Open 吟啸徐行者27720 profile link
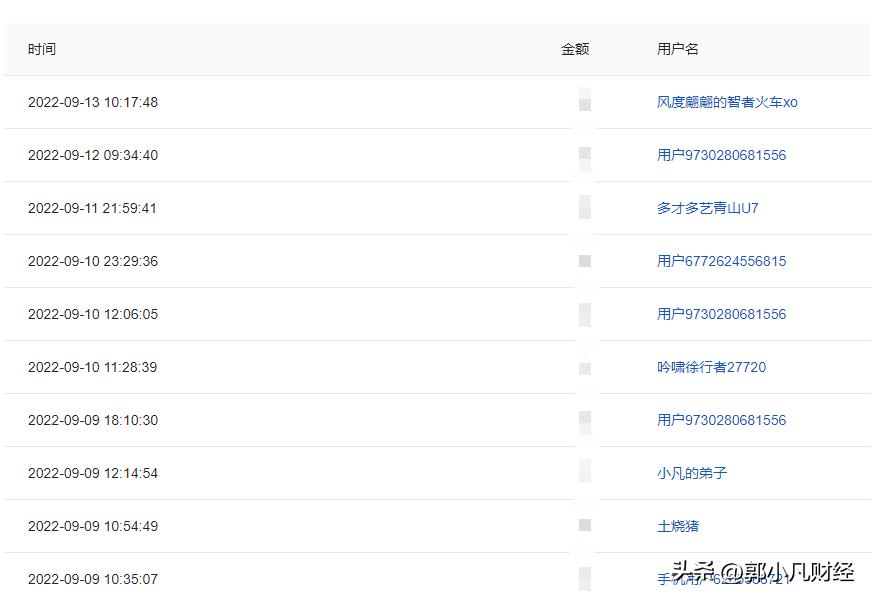This screenshot has width=871, height=599. tap(709, 367)
